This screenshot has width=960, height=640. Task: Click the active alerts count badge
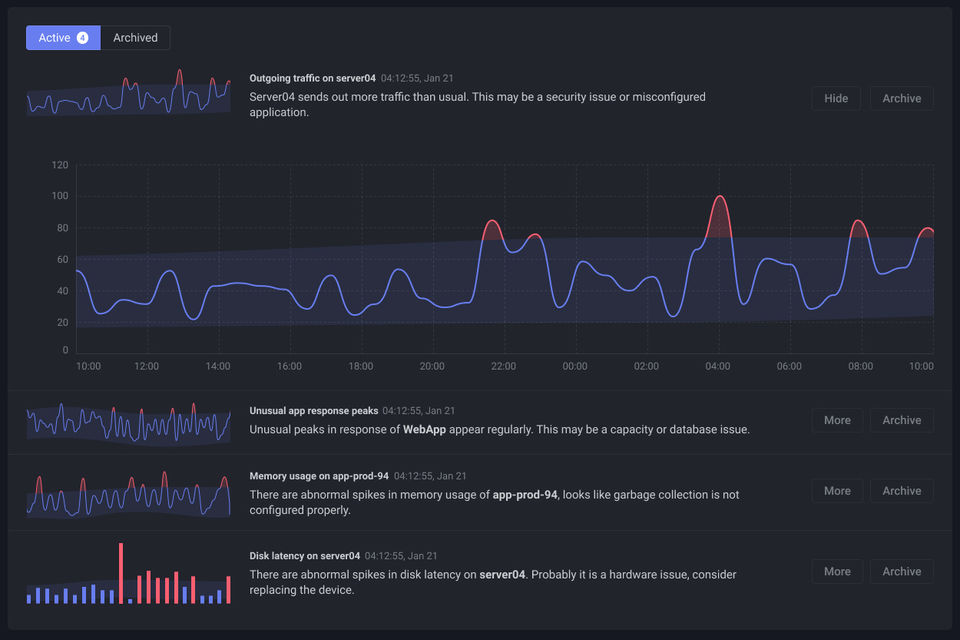pyautogui.click(x=82, y=38)
